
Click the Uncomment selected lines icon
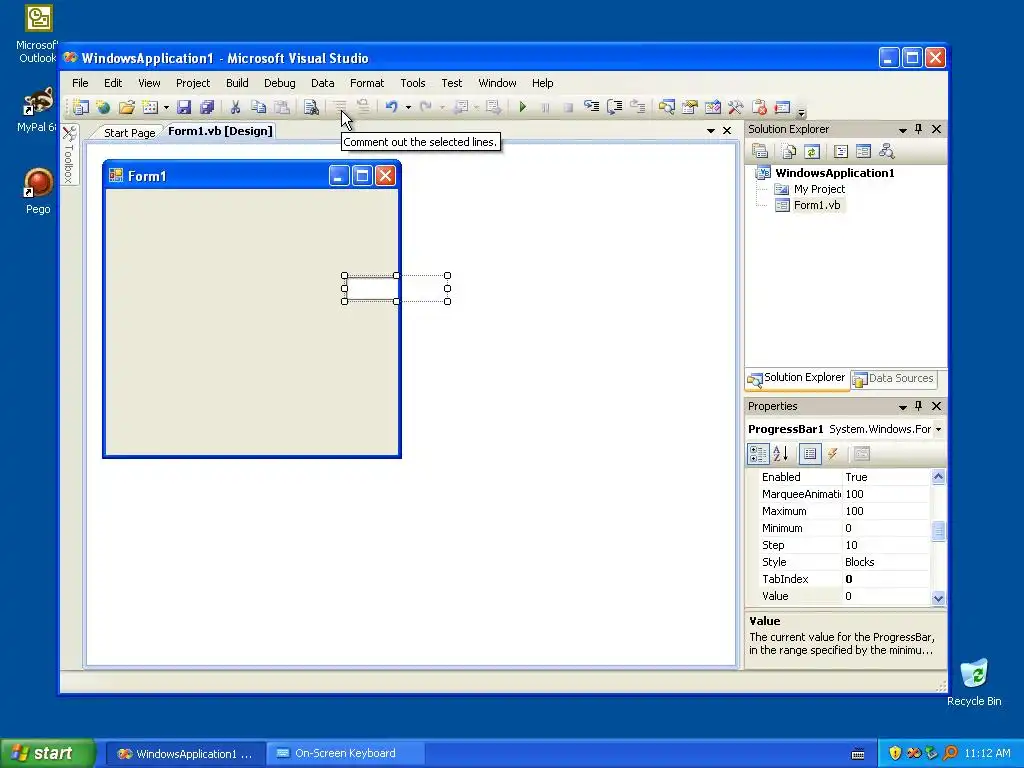coord(362,107)
